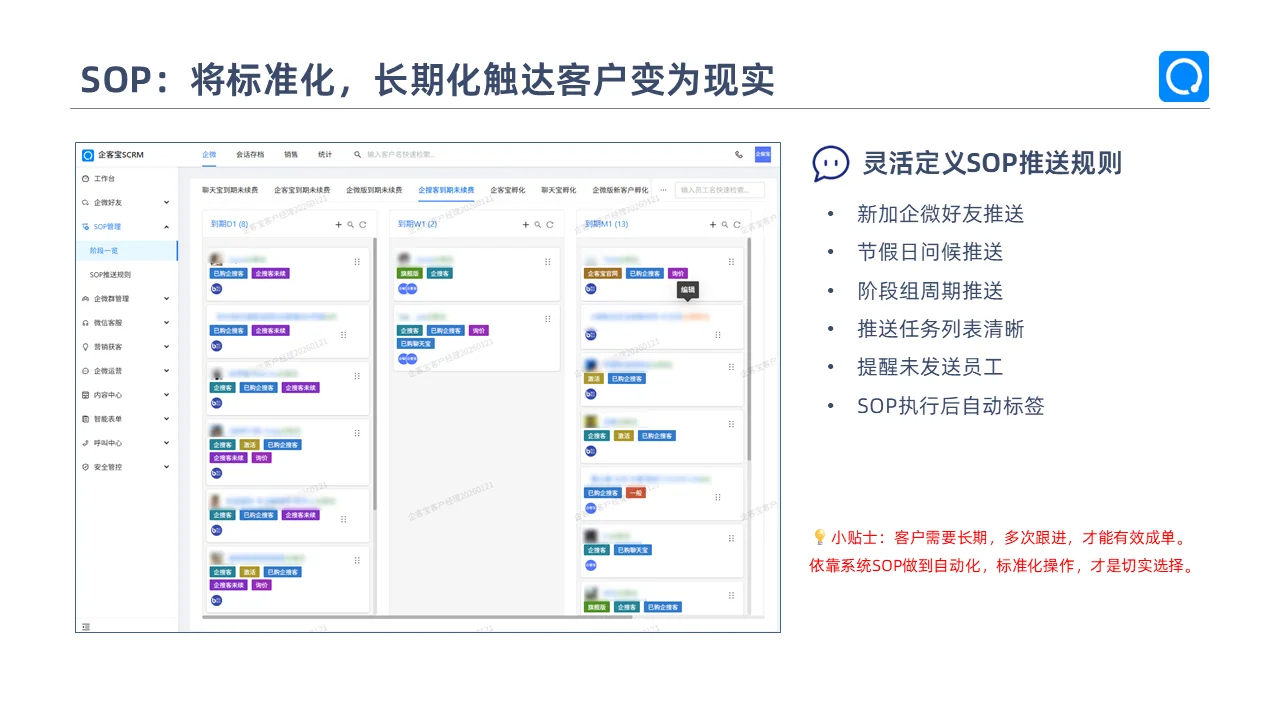
Task: Search within the 到期D1 column
Action: pos(351,225)
